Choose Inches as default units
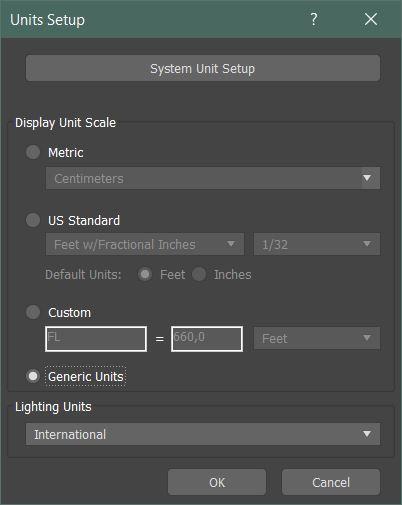Viewport: 402px width, 505px height. click(x=199, y=274)
